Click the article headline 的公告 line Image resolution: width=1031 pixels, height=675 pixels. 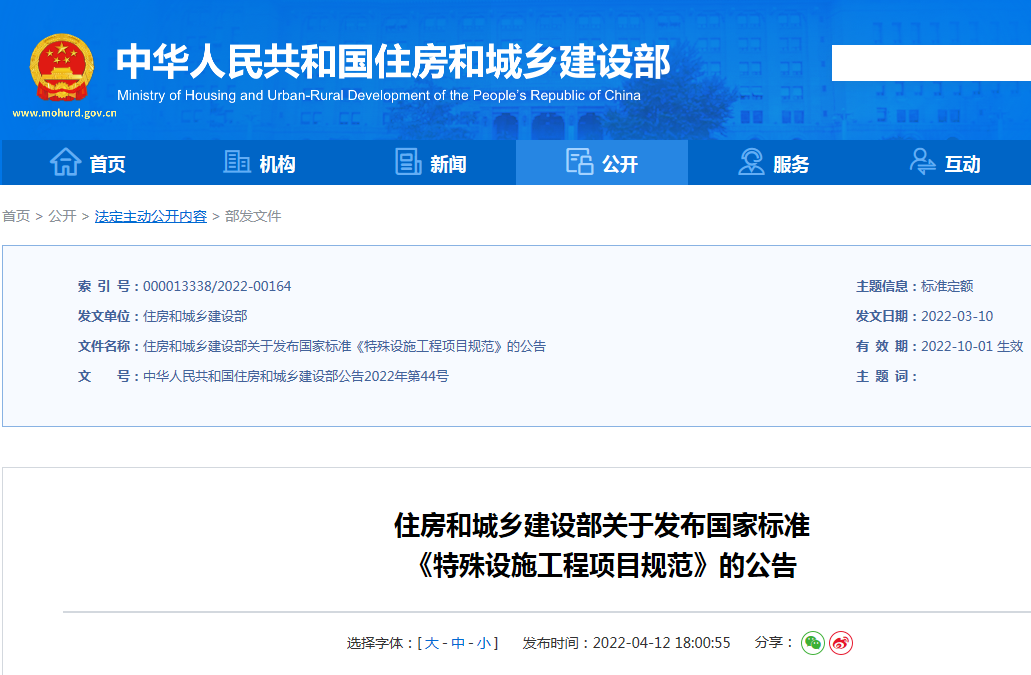point(606,565)
